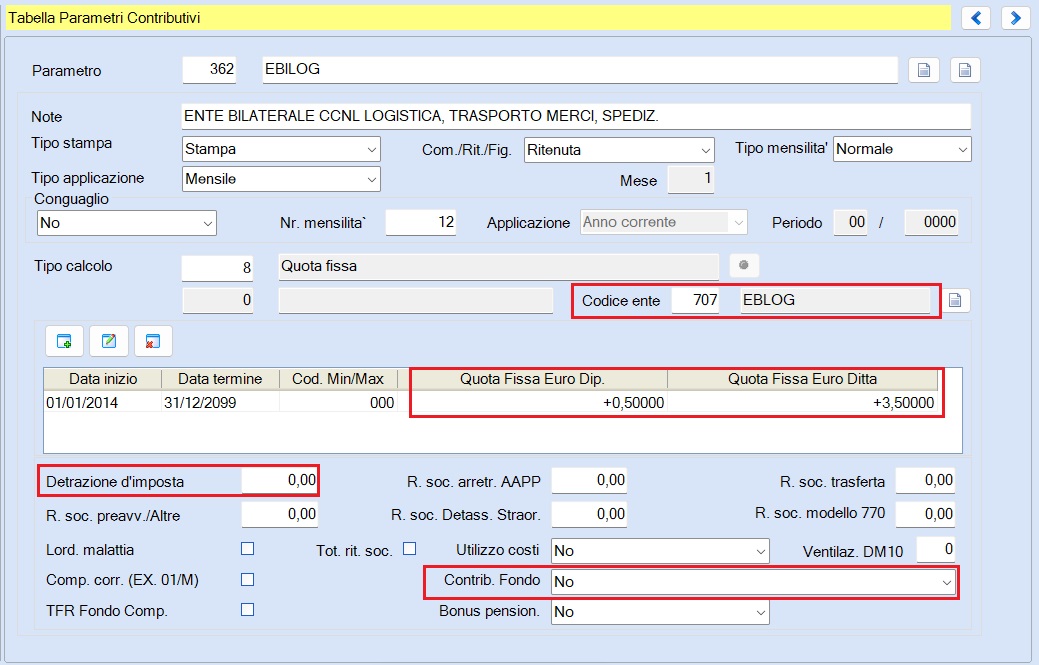Click the Quota Fissa Euro Ditta header
Viewport: 1039px width, 665px height.
pos(802,379)
